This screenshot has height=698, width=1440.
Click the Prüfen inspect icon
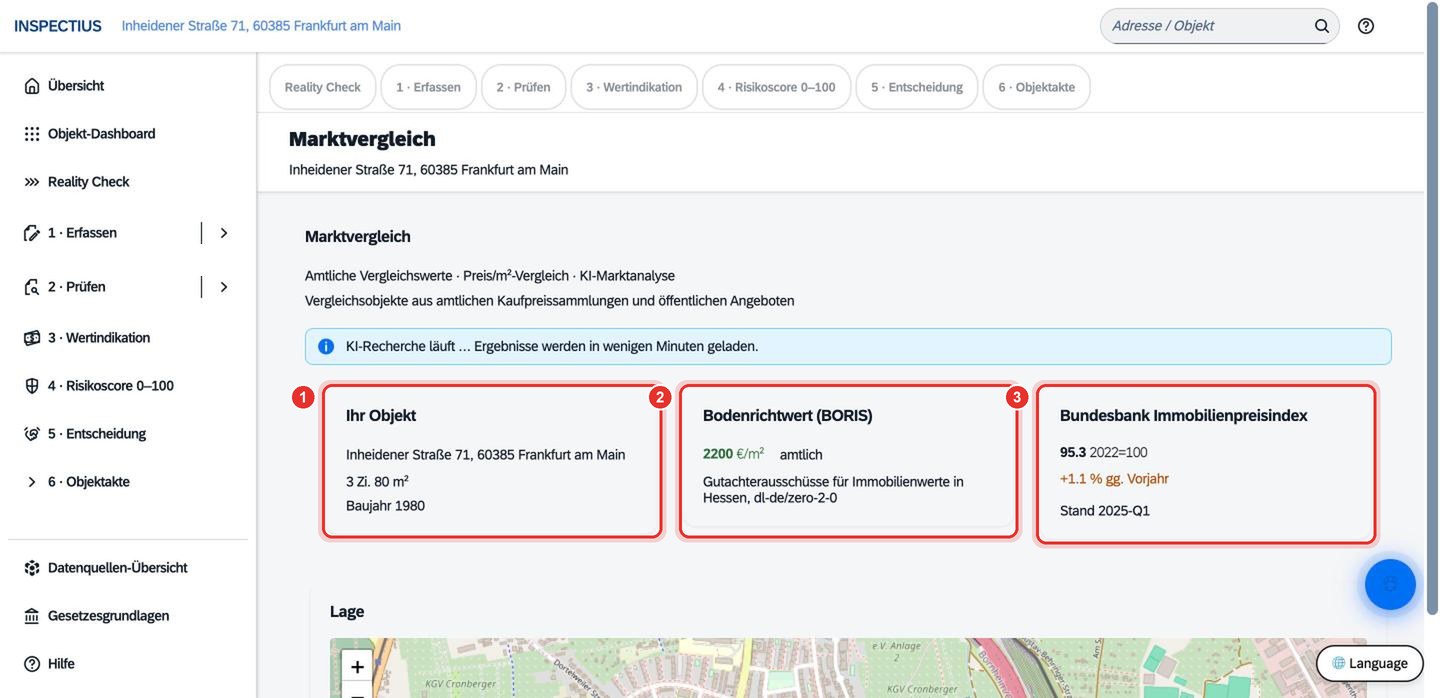[x=32, y=287]
